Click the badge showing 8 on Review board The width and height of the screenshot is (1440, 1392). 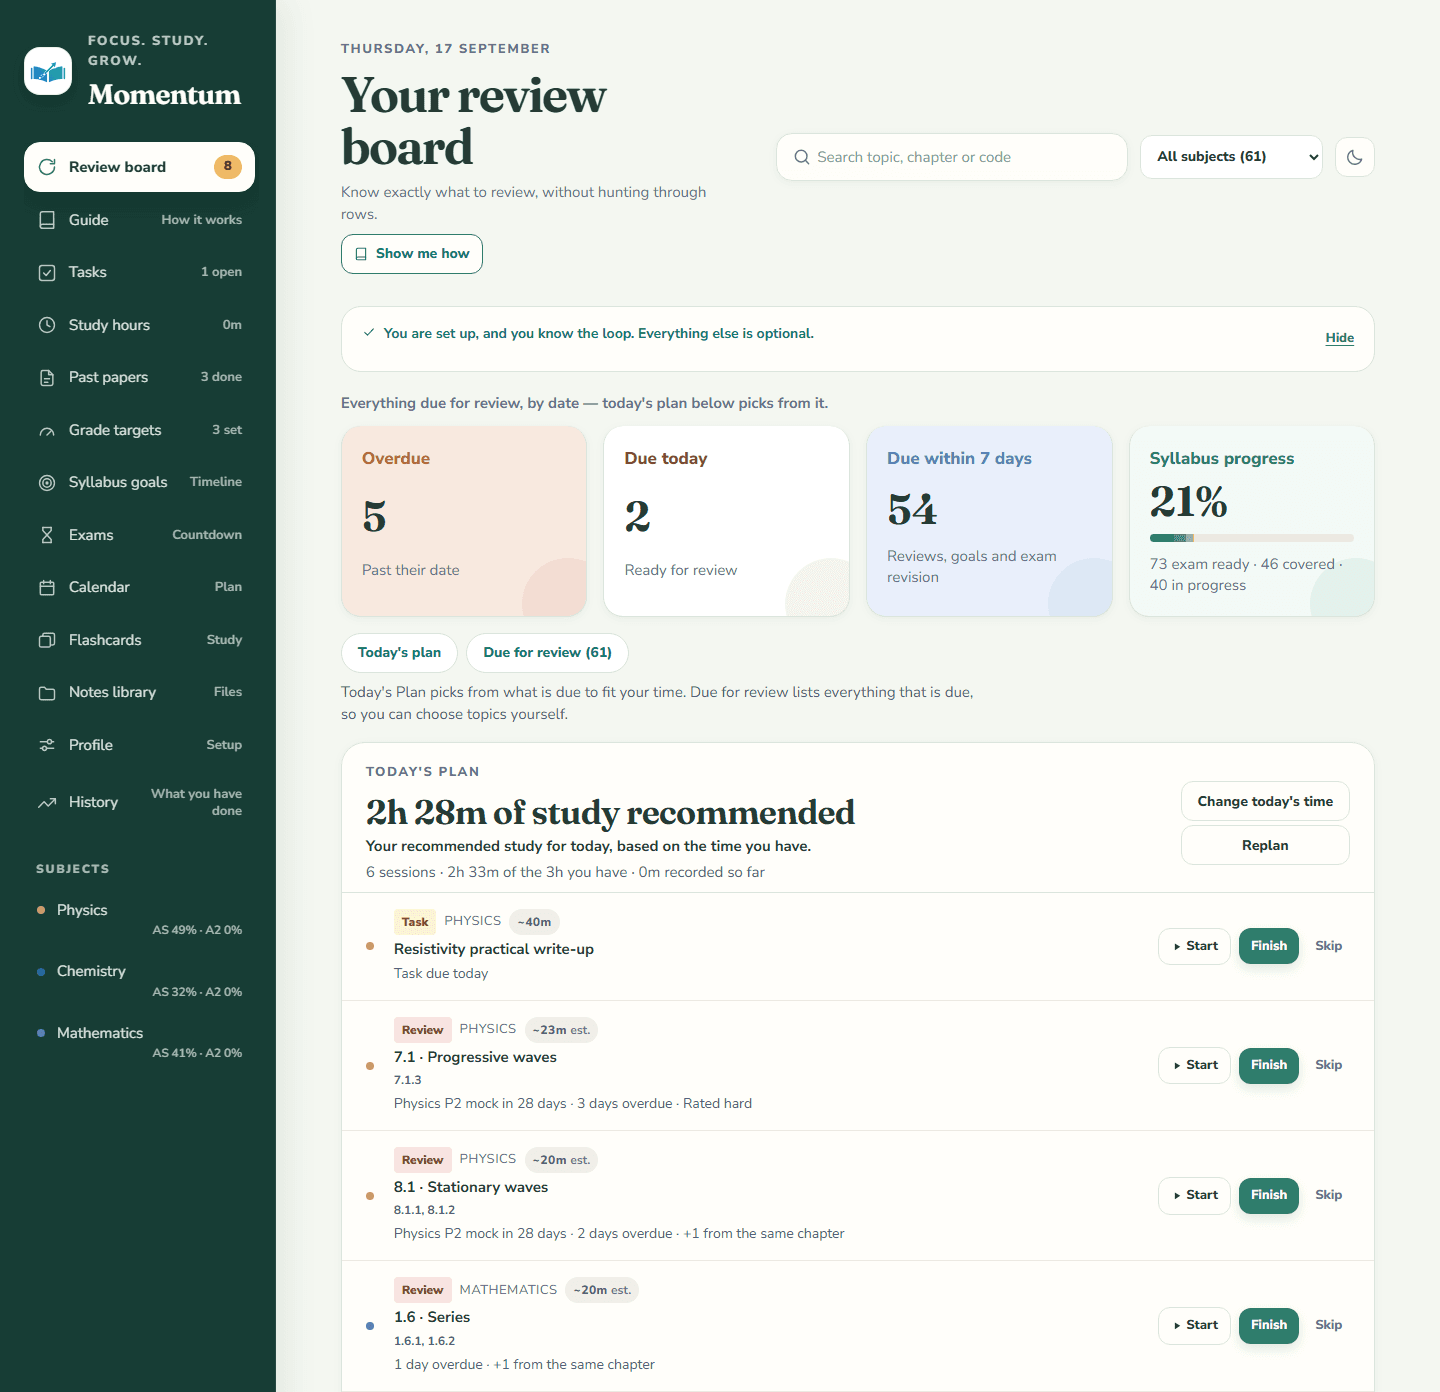click(228, 166)
